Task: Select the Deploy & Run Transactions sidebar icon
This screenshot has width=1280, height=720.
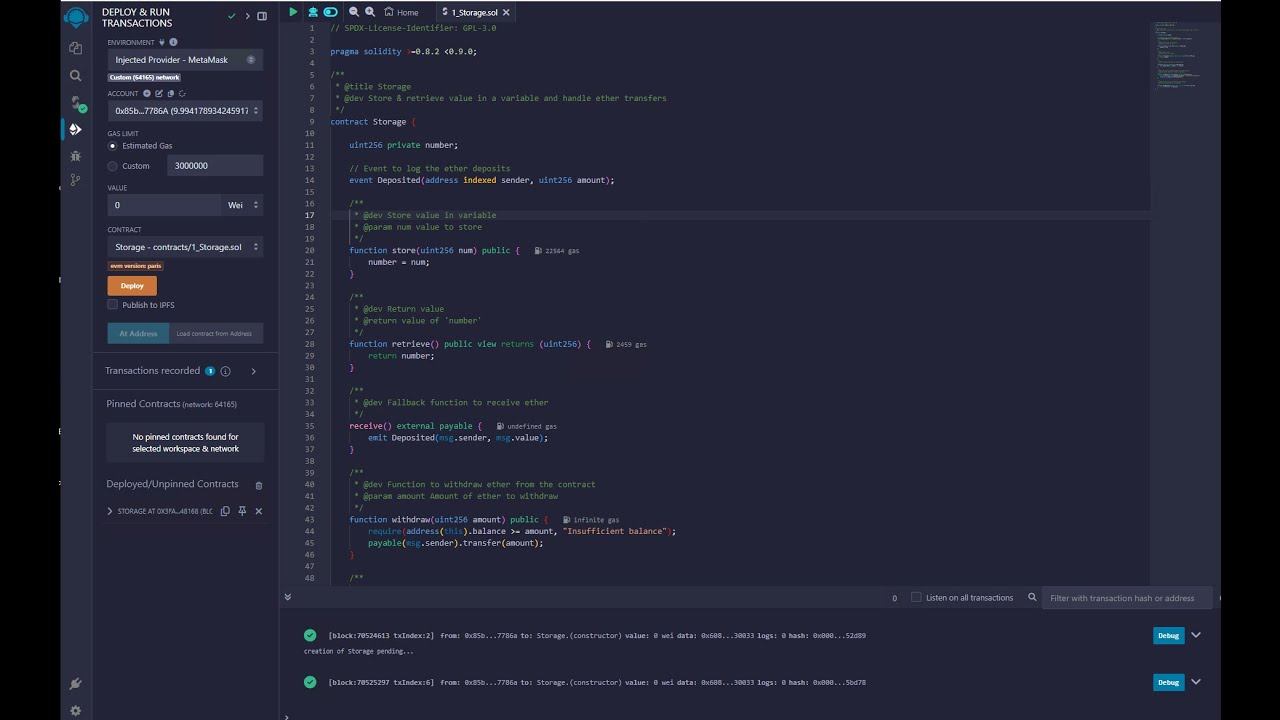Action: click(x=75, y=129)
